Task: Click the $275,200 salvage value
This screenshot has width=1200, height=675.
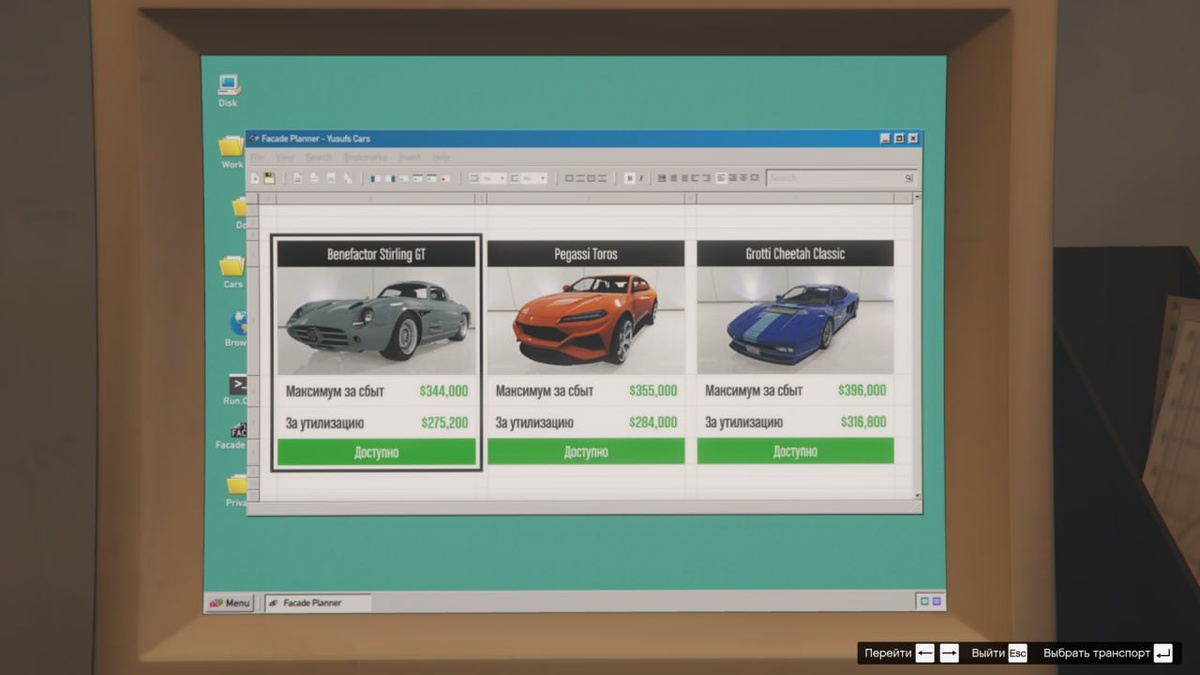Action: click(x=444, y=423)
